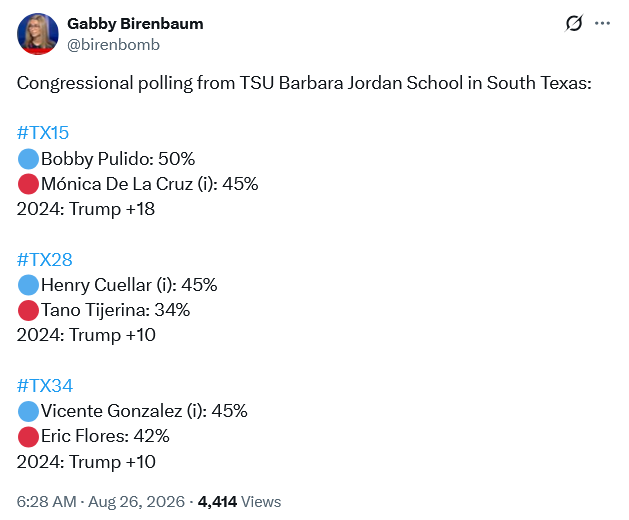Open Gabby Birenbaum's profile picture

[x=38, y=34]
